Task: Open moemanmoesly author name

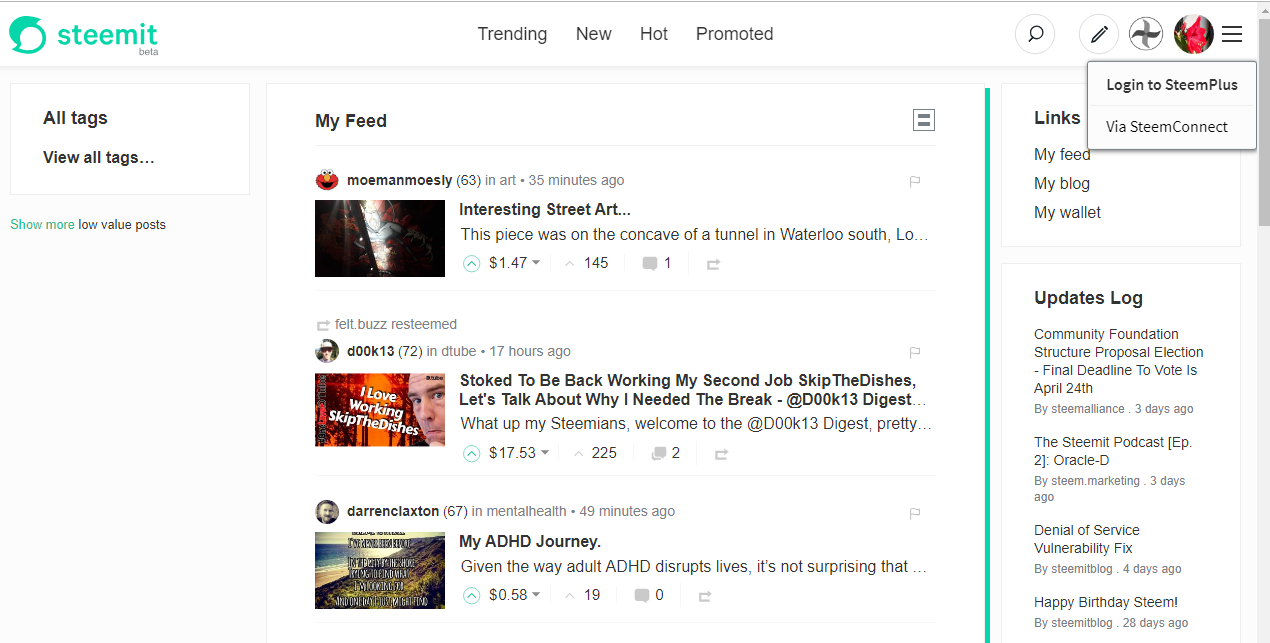Action: [399, 180]
